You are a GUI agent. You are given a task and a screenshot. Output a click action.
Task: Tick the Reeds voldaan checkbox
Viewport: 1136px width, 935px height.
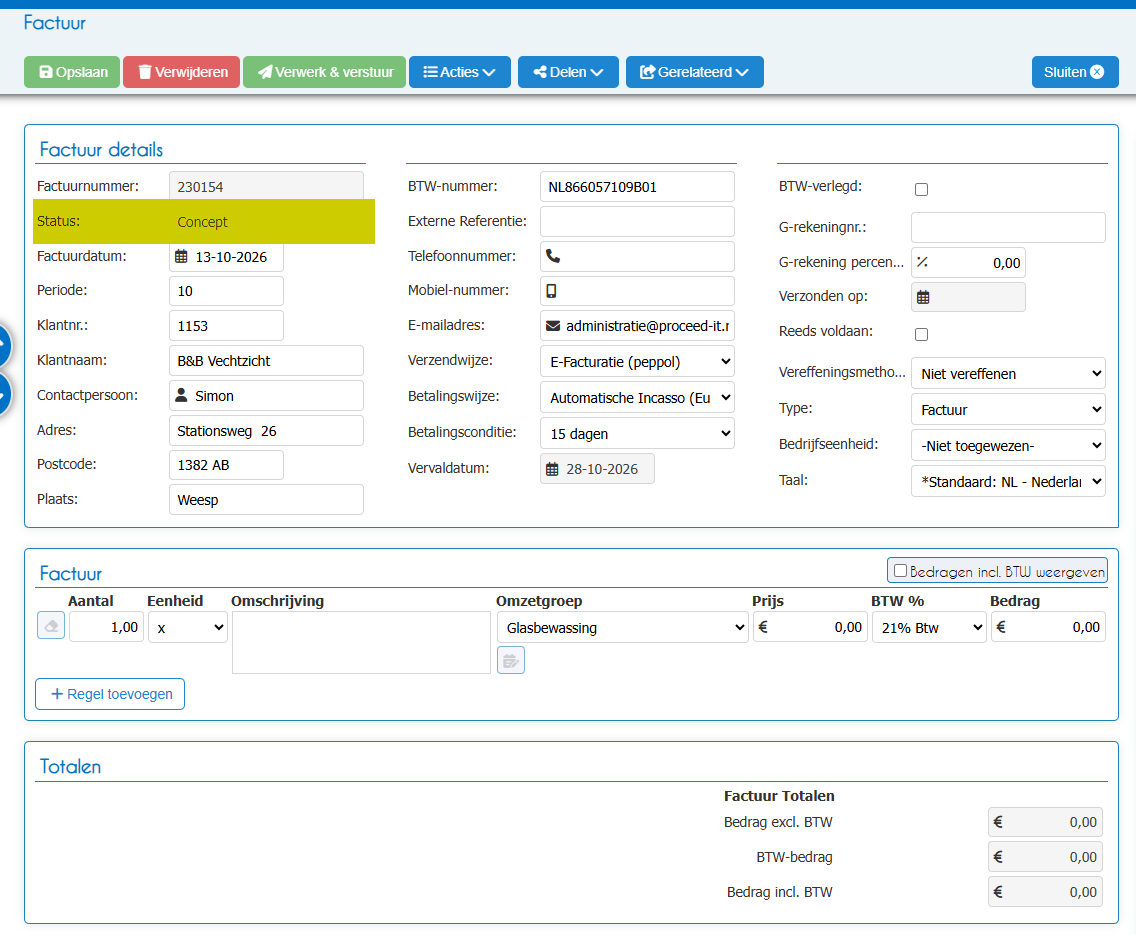click(922, 334)
